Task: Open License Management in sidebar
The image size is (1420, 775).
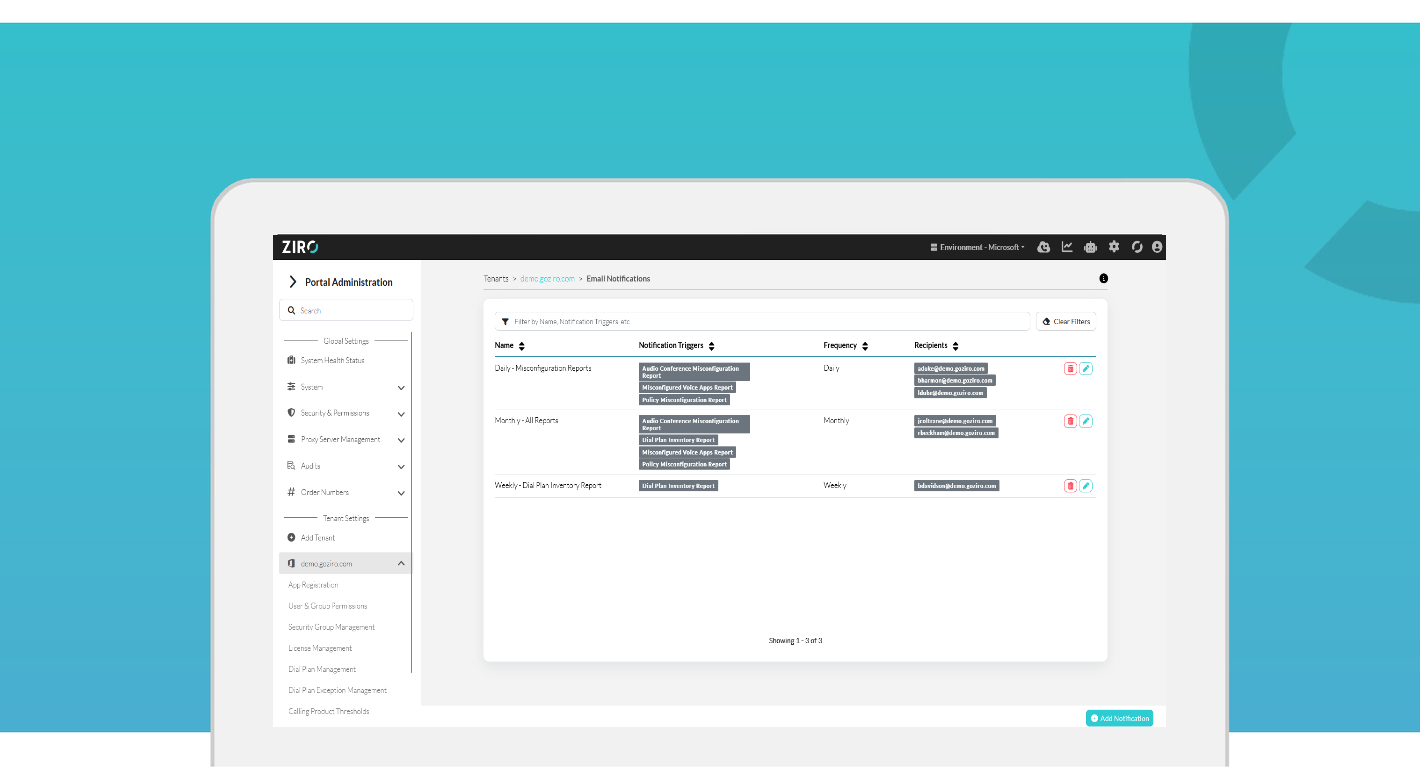Action: [320, 648]
